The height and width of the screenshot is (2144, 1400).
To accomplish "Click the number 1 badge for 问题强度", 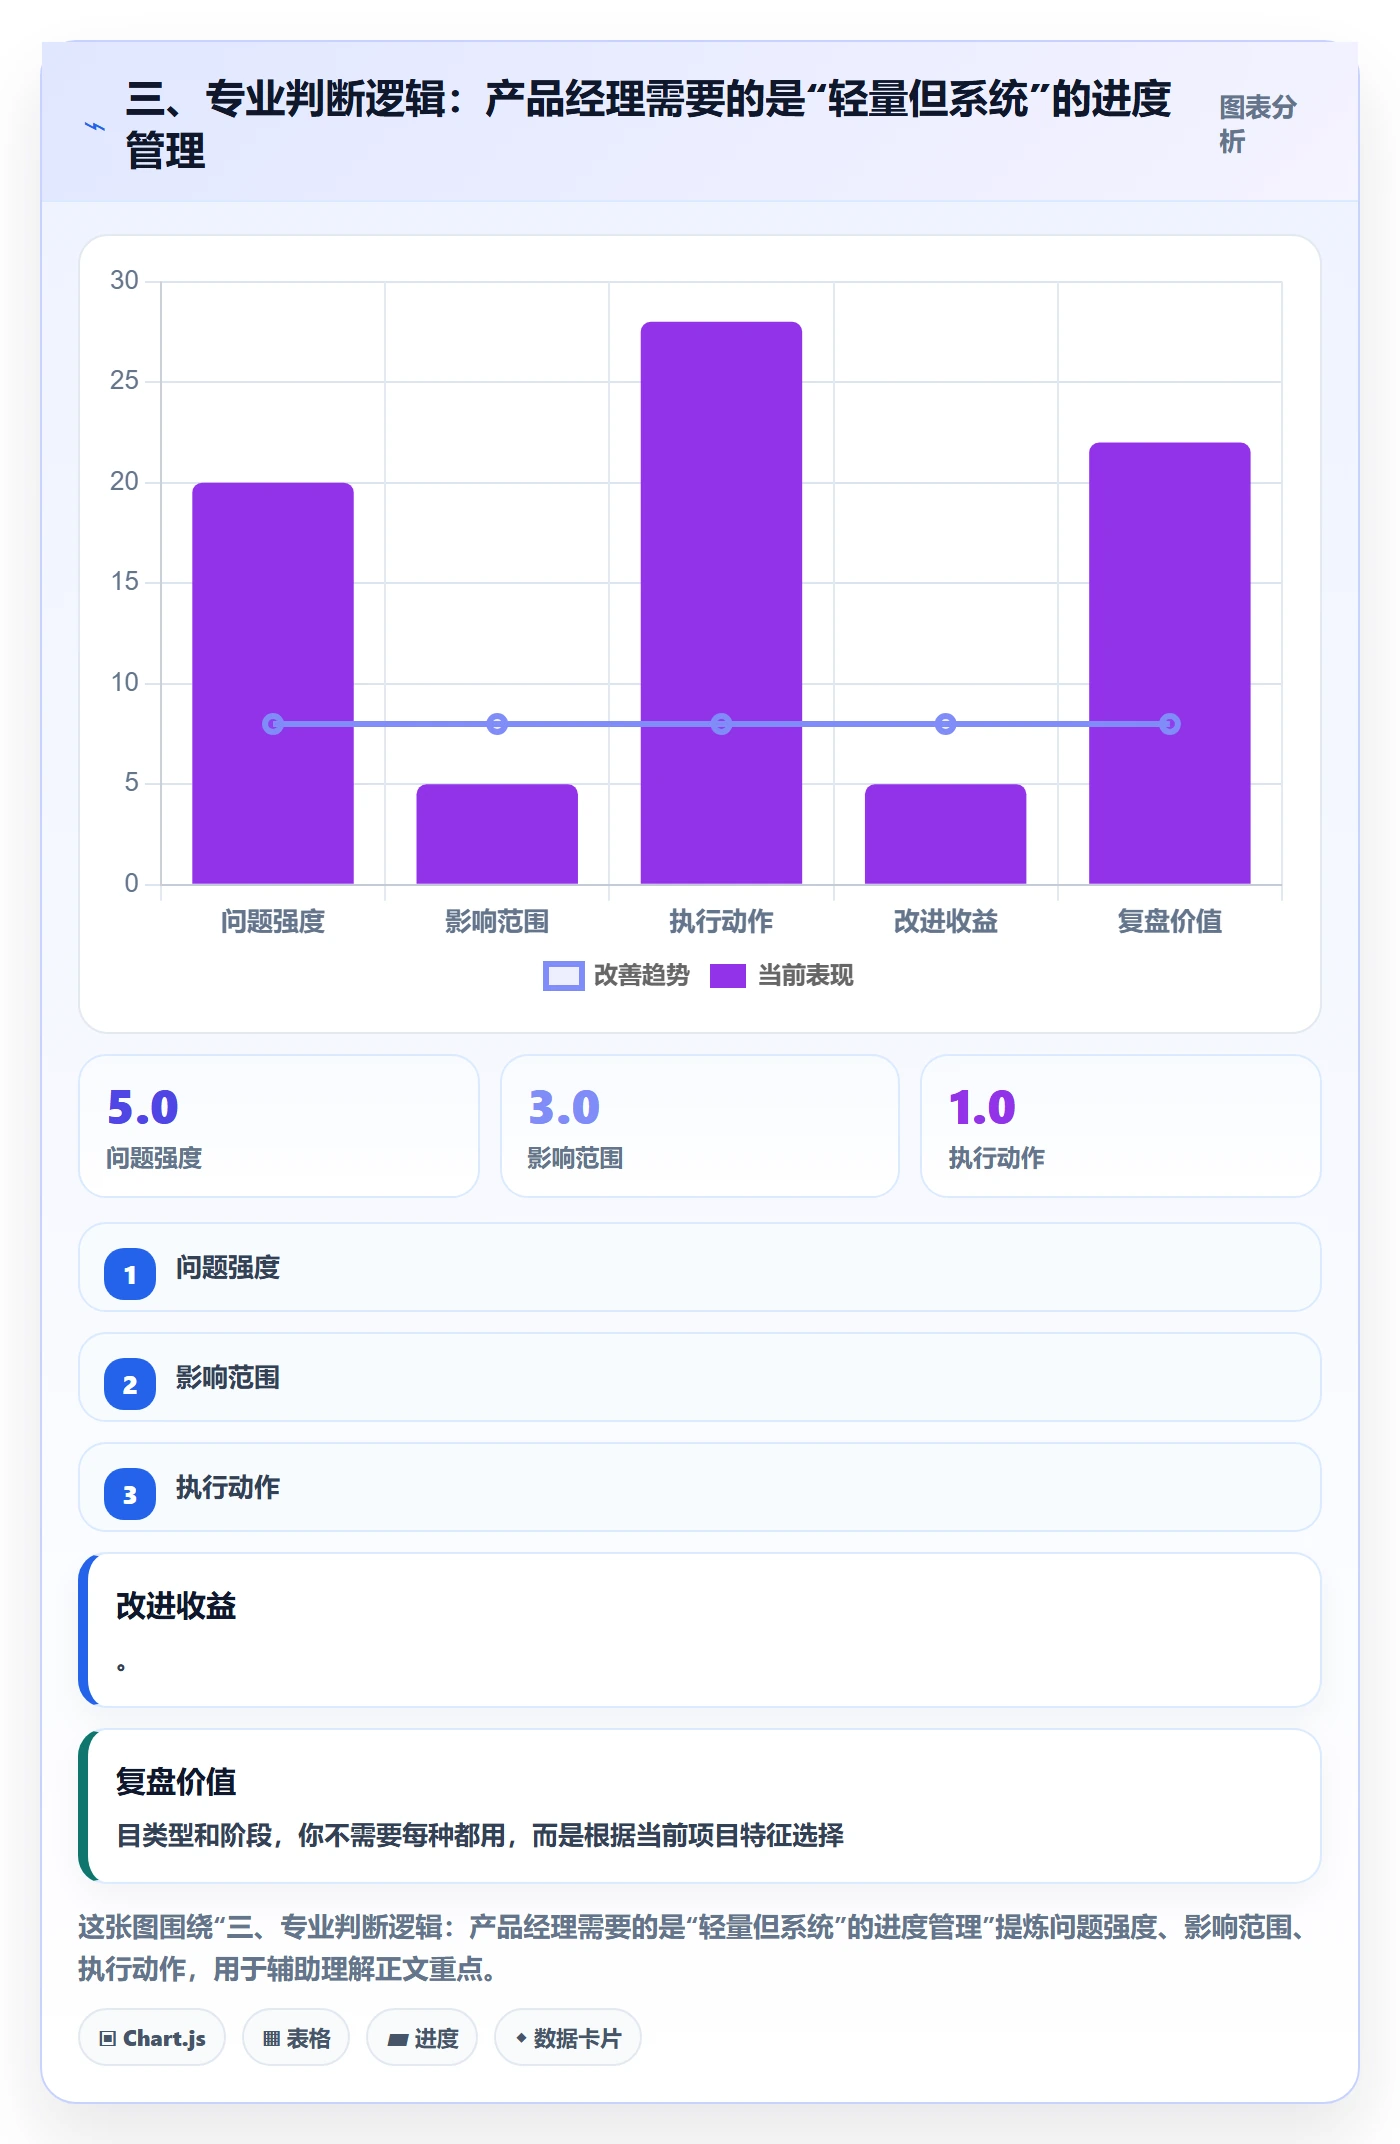I will pos(130,1274).
